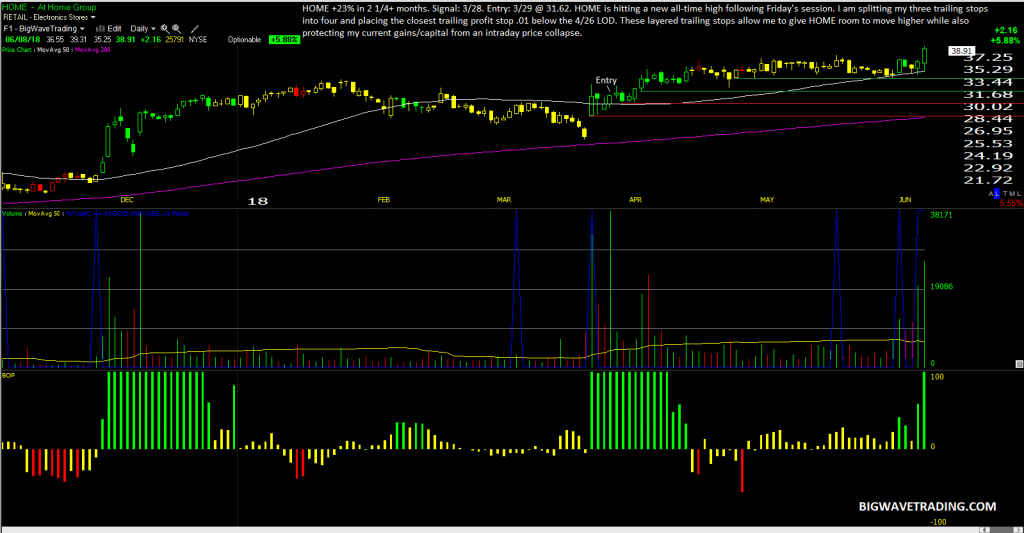
Task: Click the blue %True condition indicator label
Action: pos(127,214)
